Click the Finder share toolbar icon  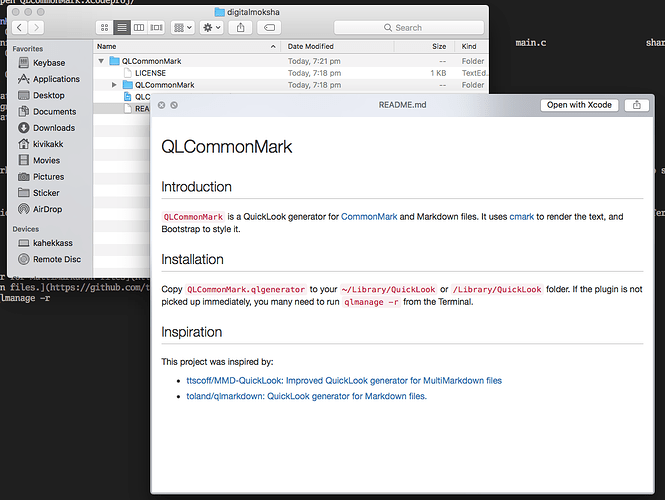(241, 28)
